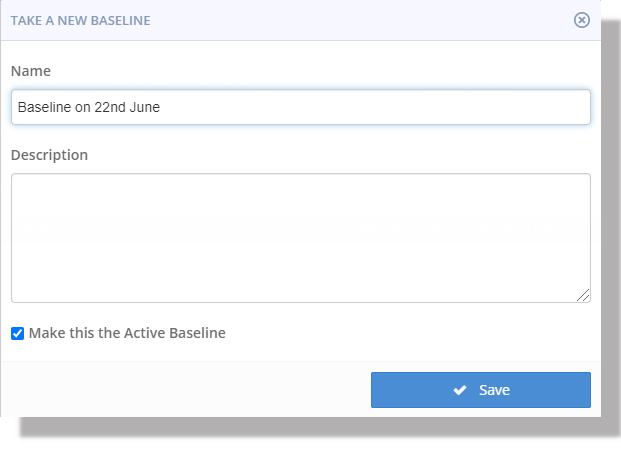
Task: Click the word 'Baseline' in the Name field
Action: [45, 107]
